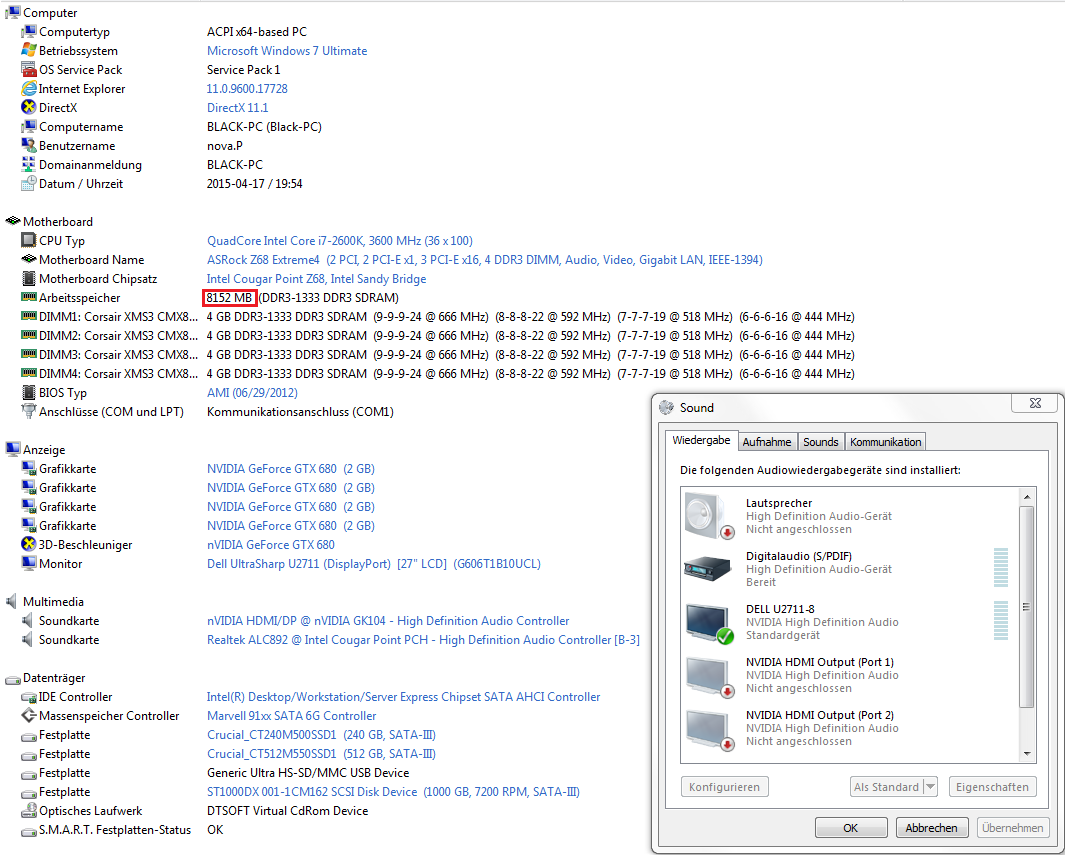
Task: Click the Als Standard button
Action: 886,787
